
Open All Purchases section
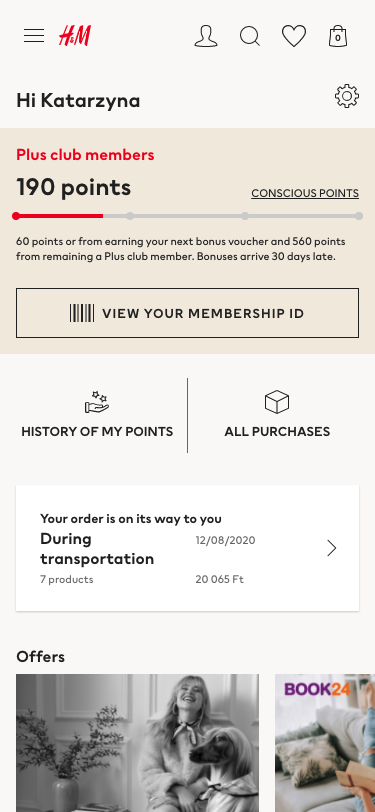[x=277, y=415]
